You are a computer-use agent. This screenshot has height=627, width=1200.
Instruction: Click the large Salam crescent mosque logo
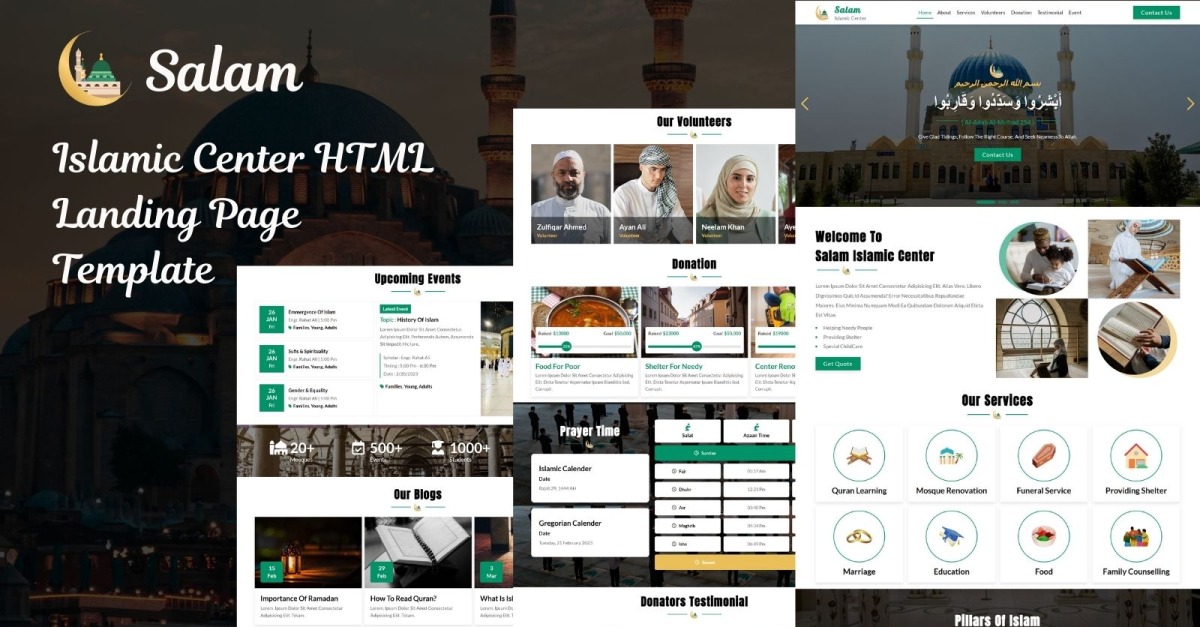coord(95,69)
